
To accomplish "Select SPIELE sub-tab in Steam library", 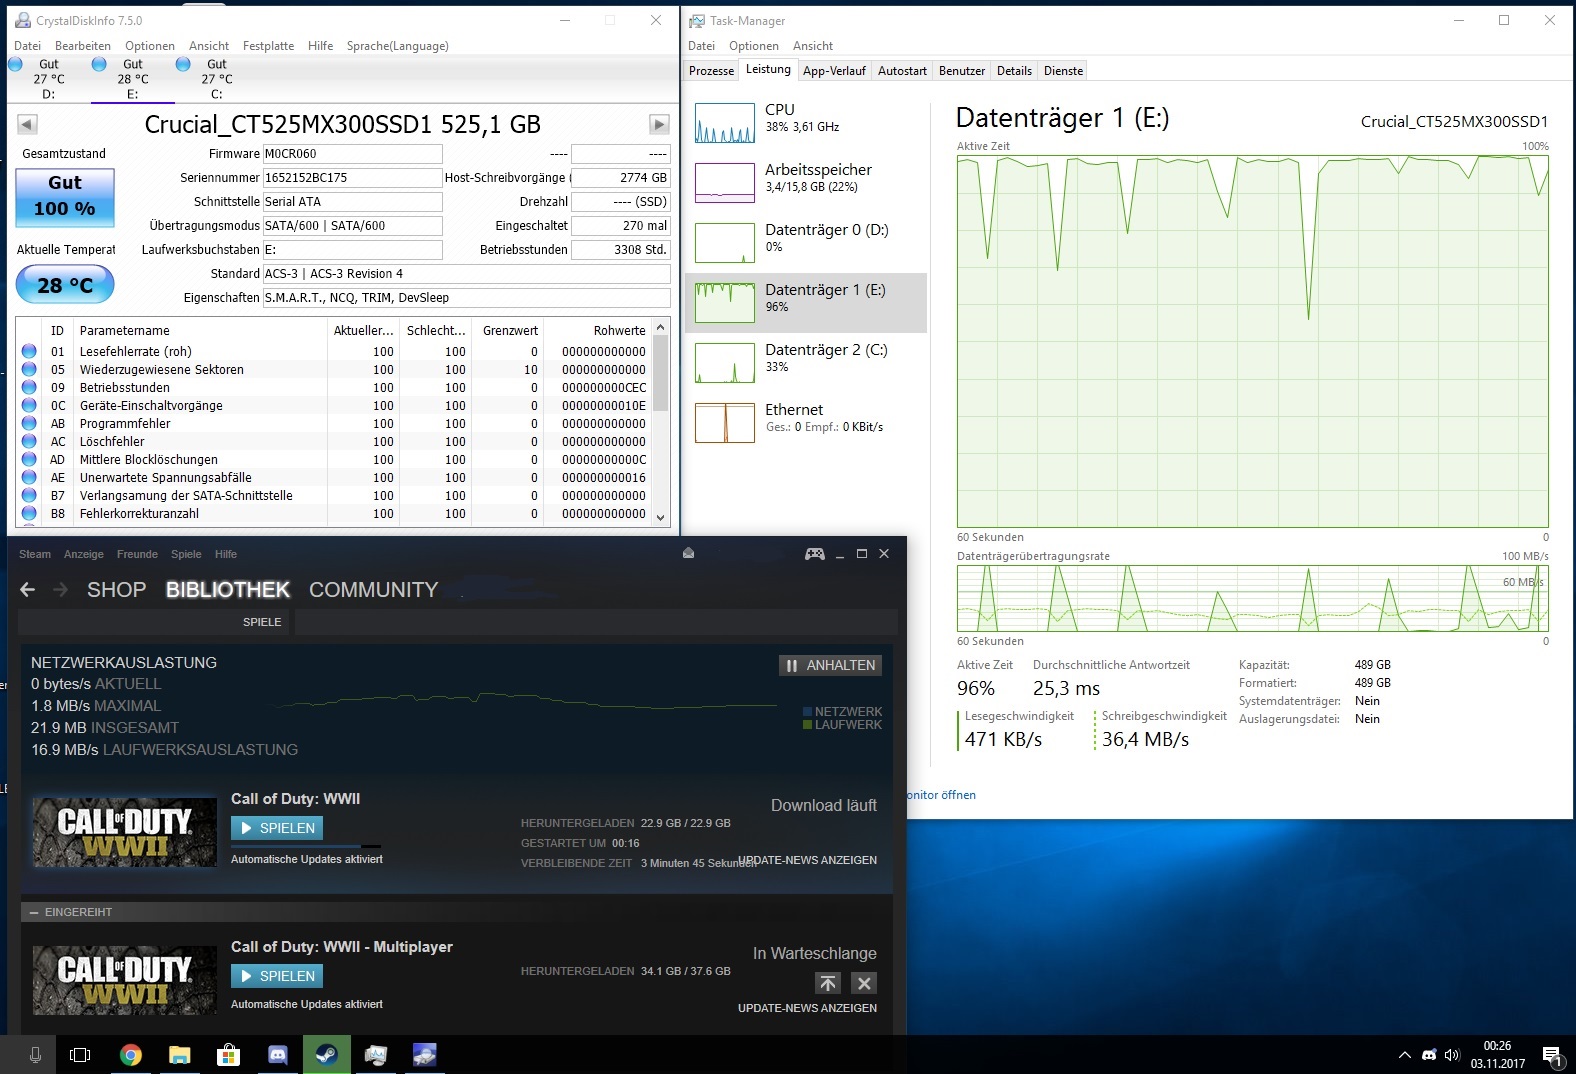I will pyautogui.click(x=262, y=622).
